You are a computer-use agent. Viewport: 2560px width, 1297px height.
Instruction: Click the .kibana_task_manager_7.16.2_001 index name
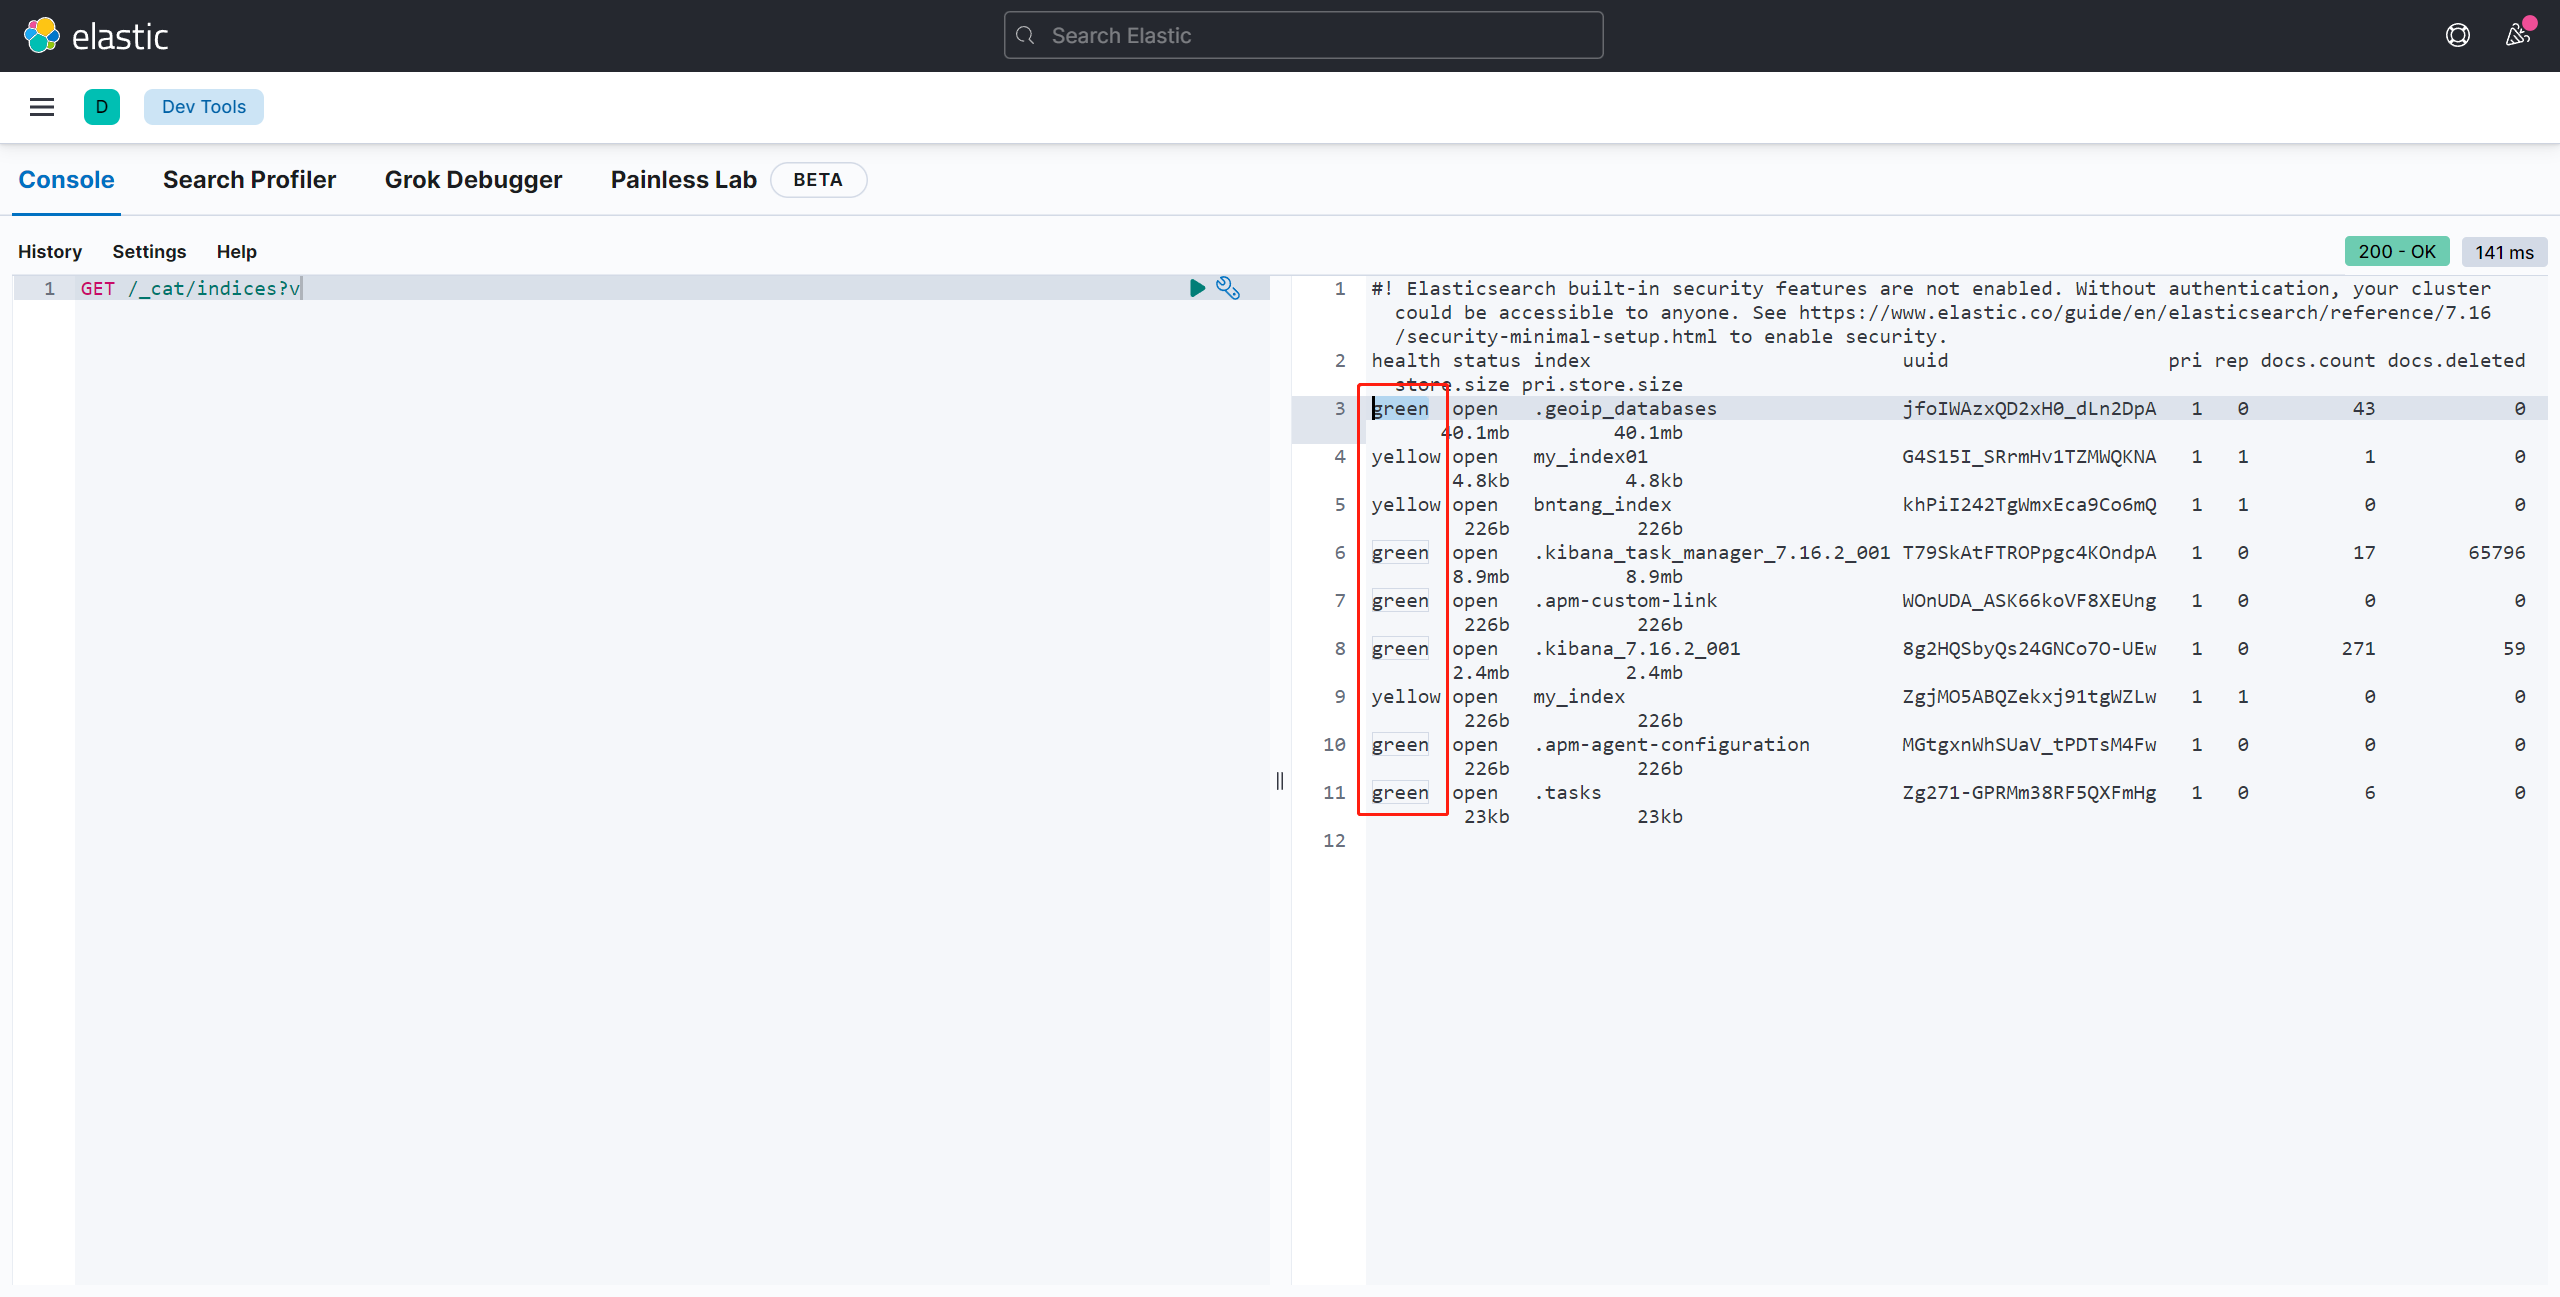click(1712, 552)
